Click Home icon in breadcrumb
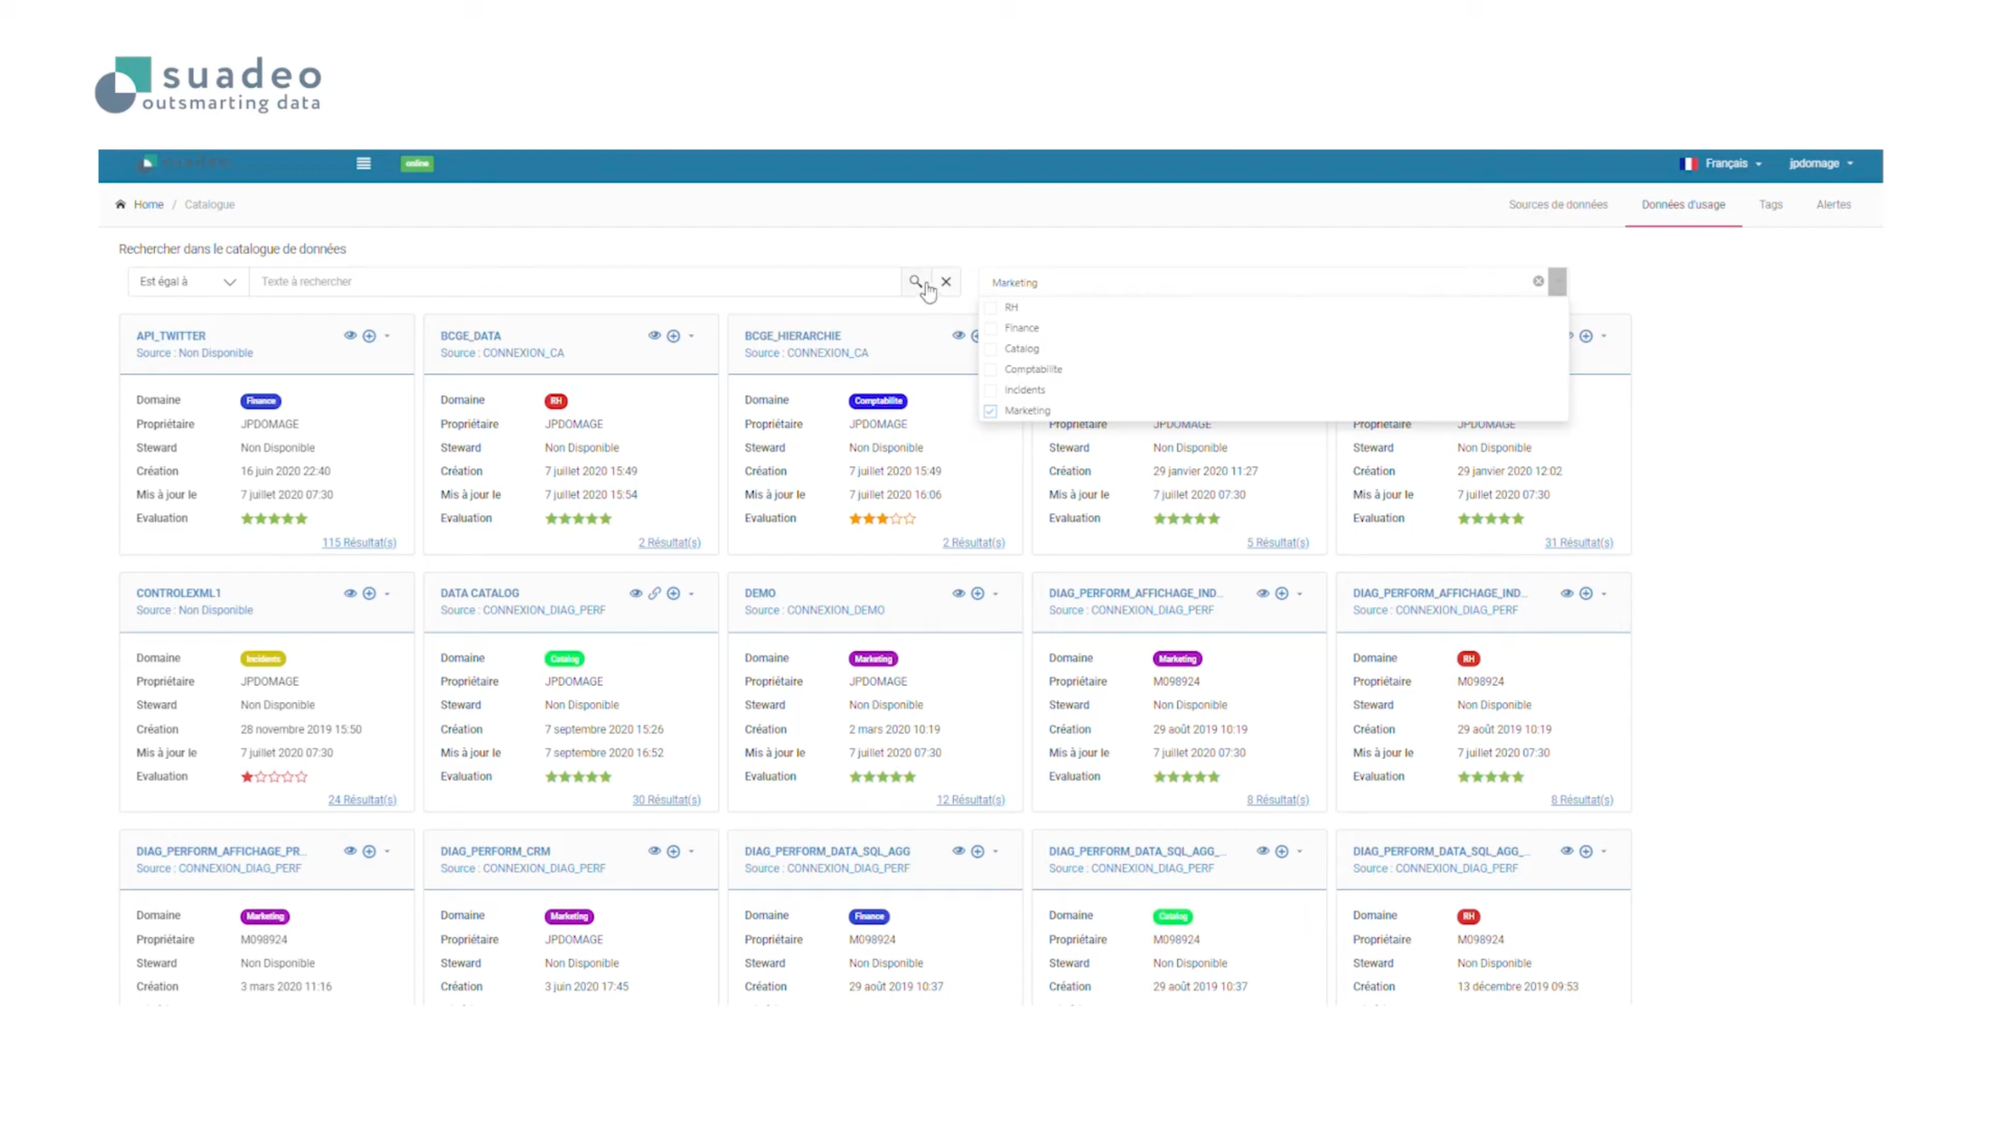The height and width of the screenshot is (1125, 2000). [121, 204]
